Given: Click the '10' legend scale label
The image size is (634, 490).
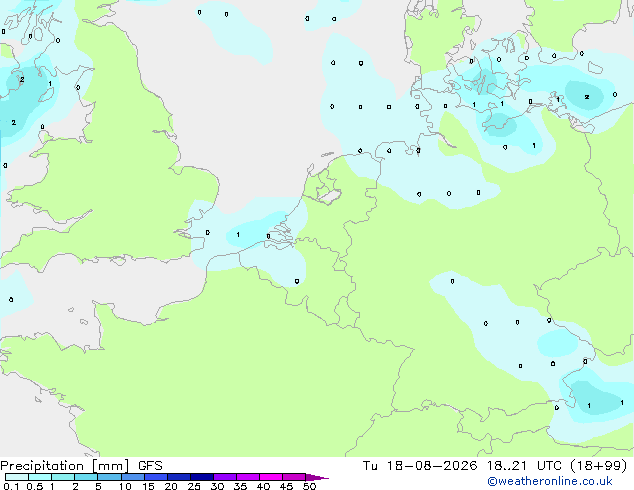Looking at the screenshot, I should (x=125, y=486).
